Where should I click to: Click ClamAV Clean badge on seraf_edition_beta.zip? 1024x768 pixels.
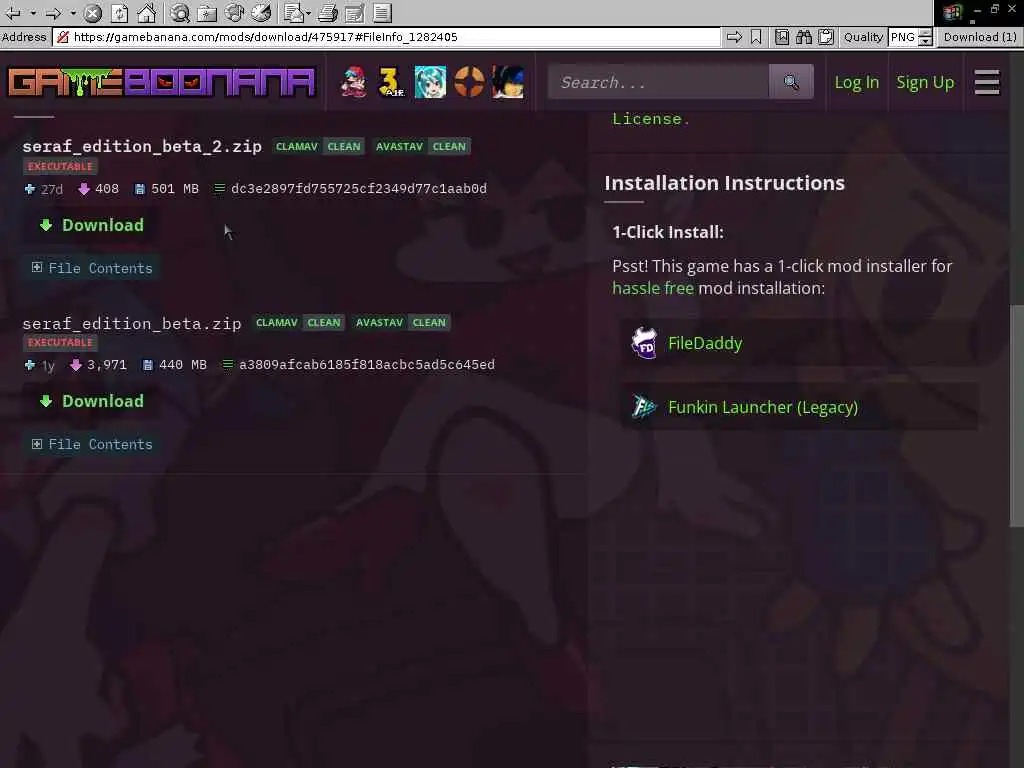click(x=298, y=323)
